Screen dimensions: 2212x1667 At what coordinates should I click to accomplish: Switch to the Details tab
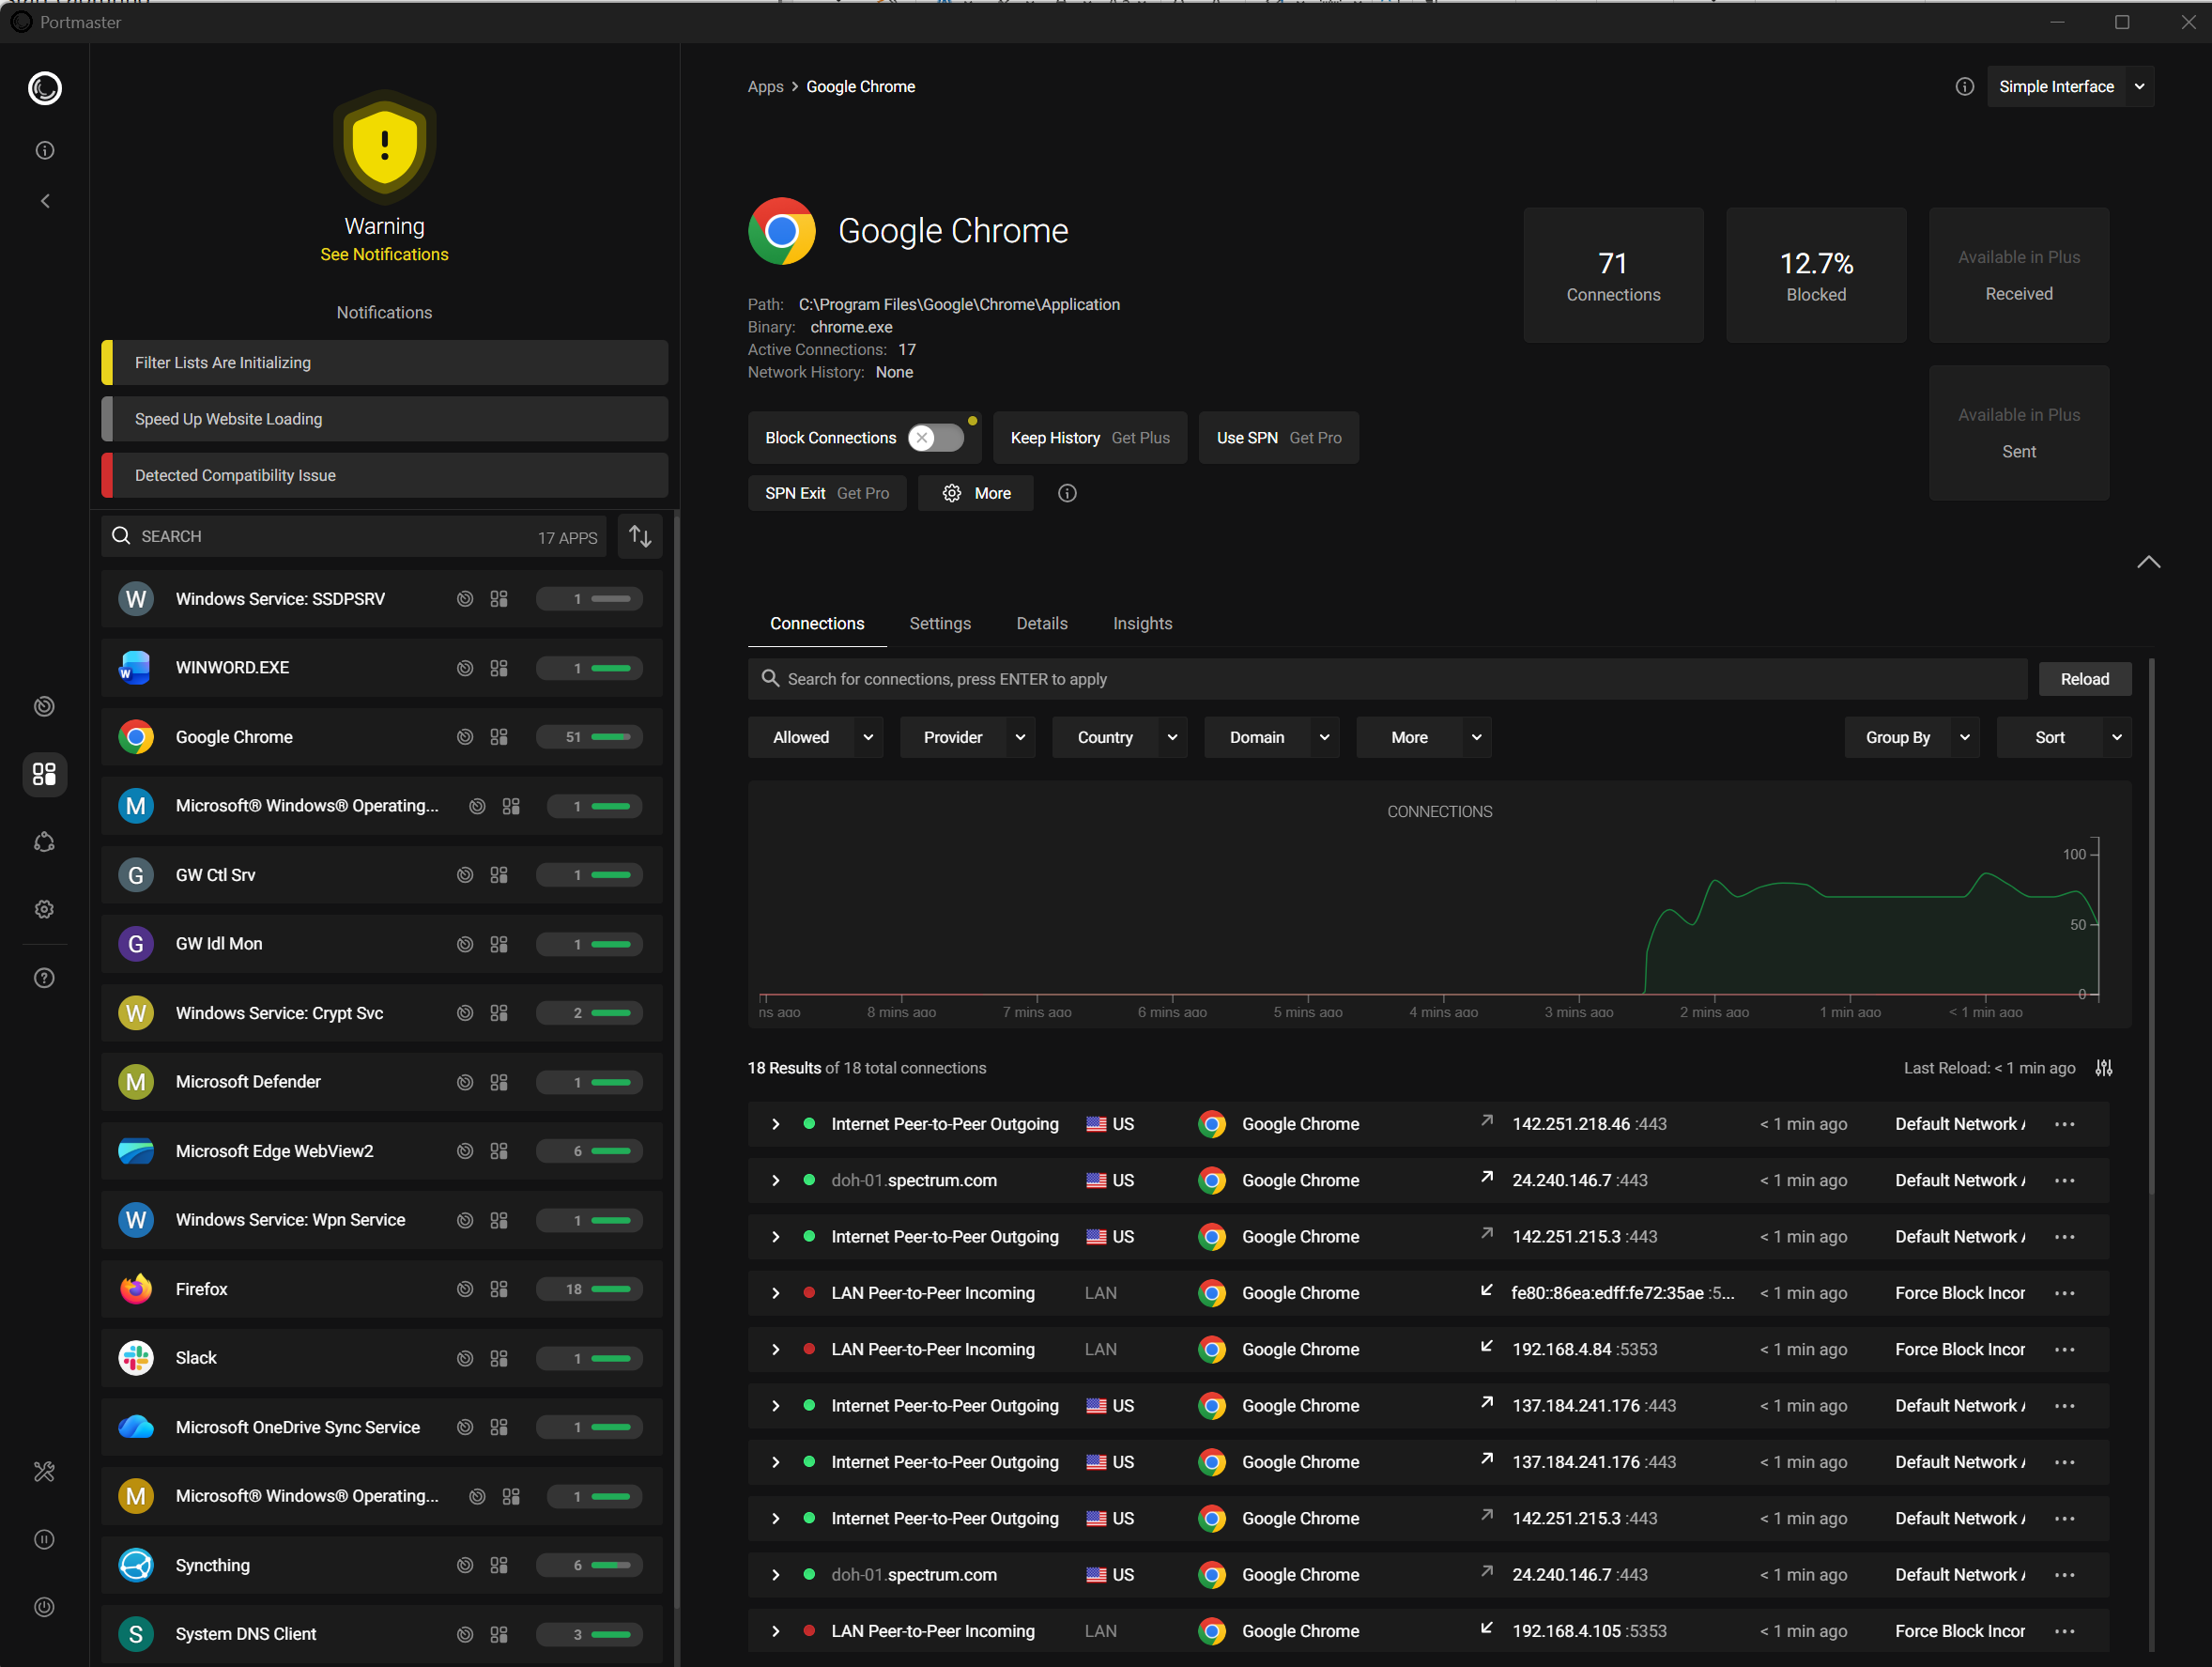coord(1041,623)
